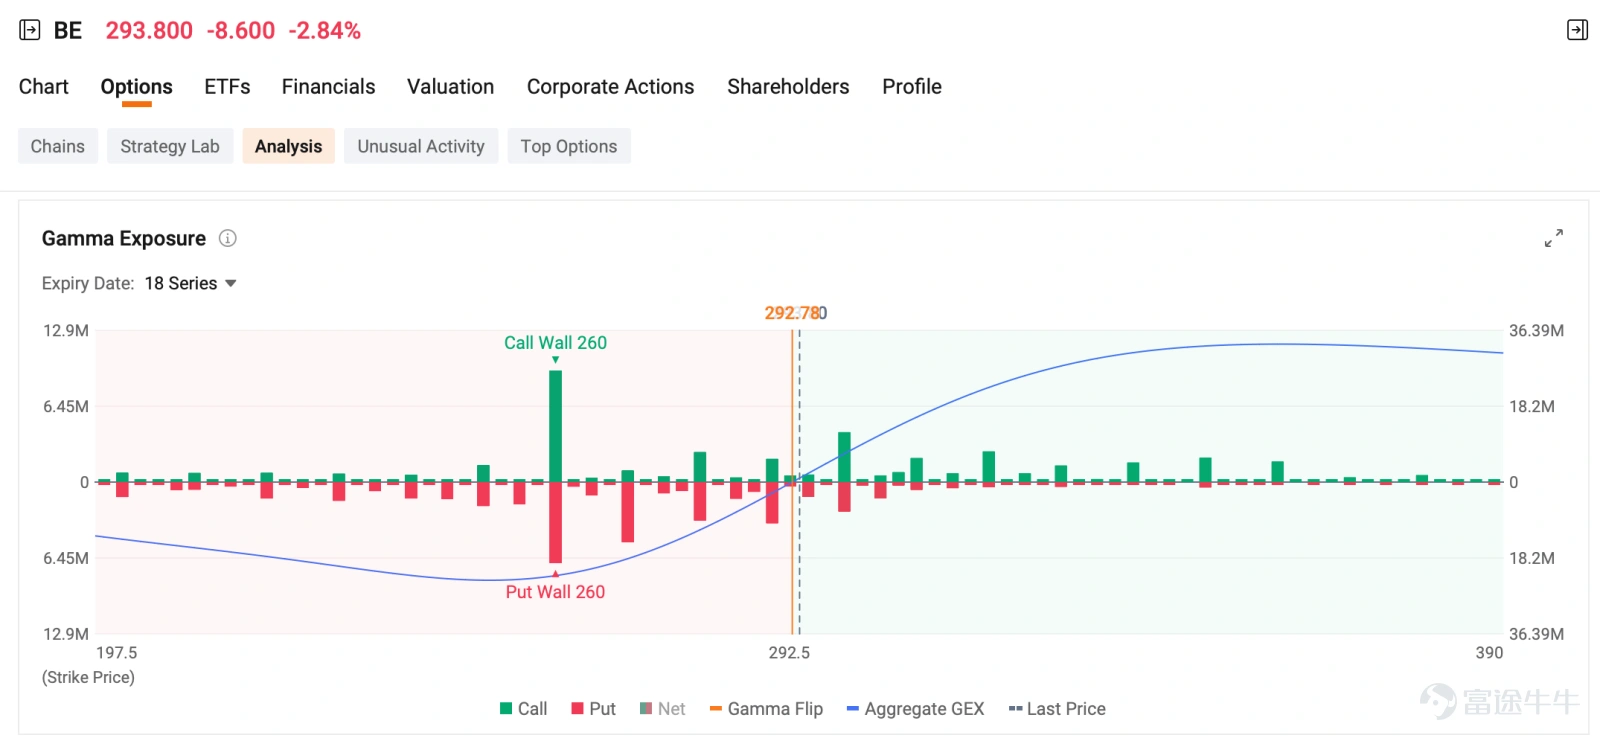Image resolution: width=1600 pixels, height=738 pixels.
Task: Click the 293.800 last price value
Action: pyautogui.click(x=149, y=31)
